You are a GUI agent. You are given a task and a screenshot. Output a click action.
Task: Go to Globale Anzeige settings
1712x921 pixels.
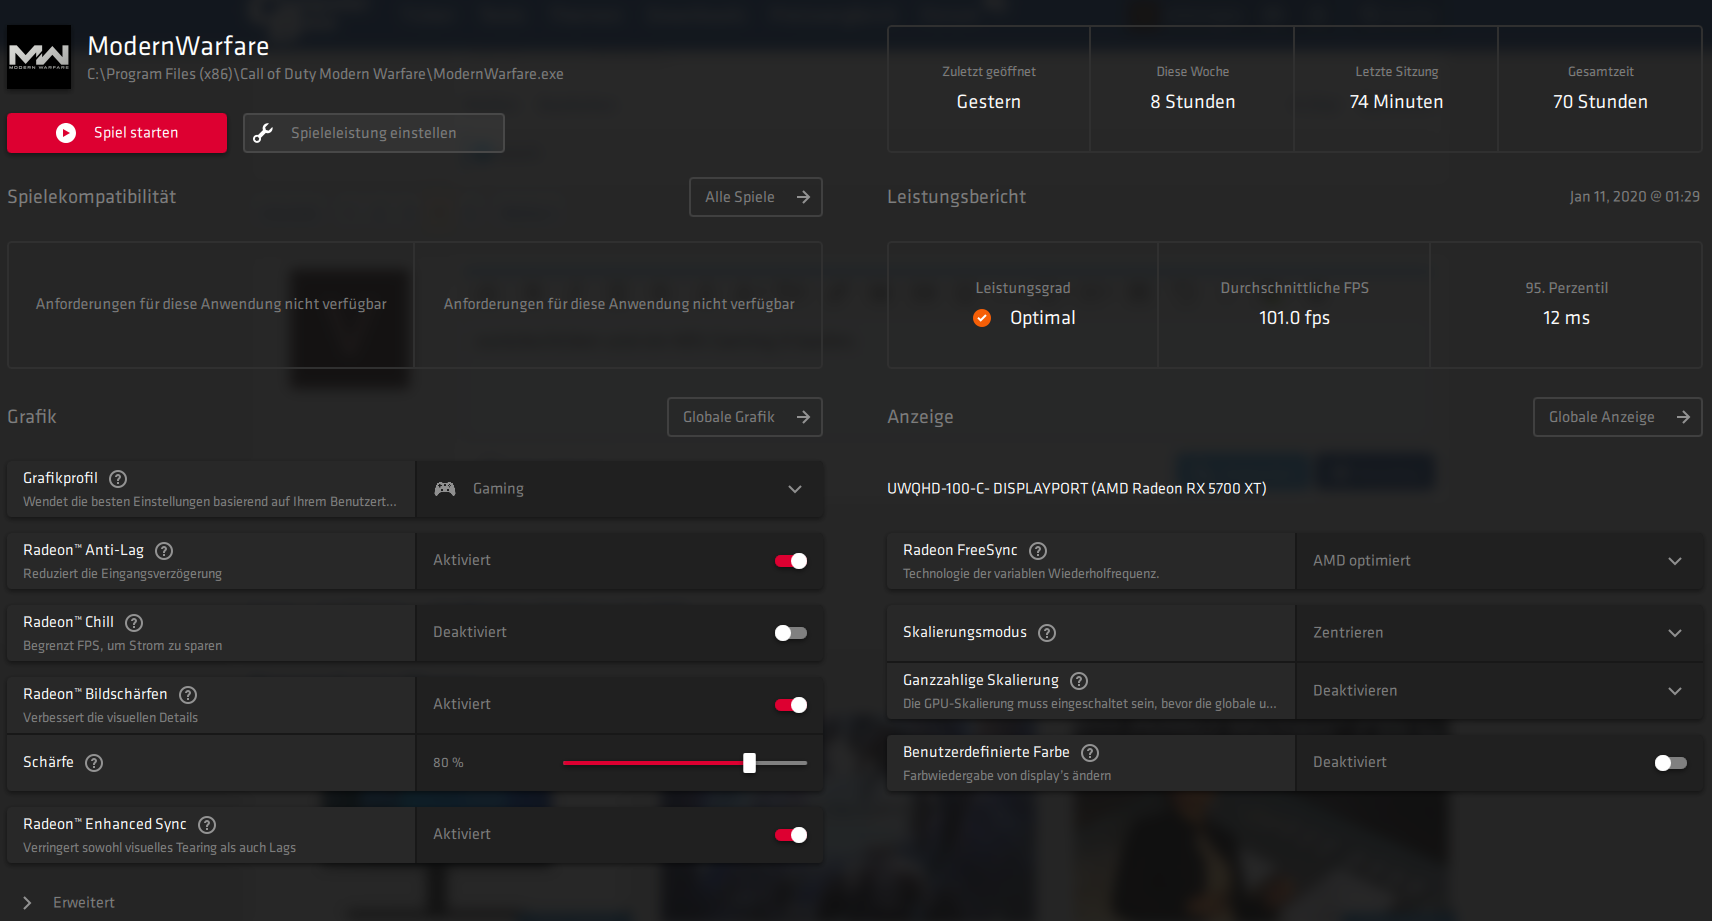click(1618, 417)
